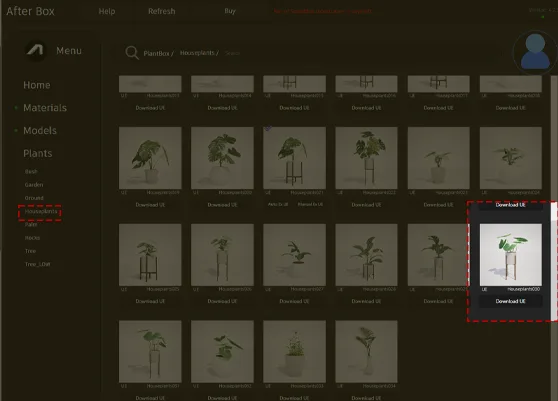Click Download UE under Houseplants028
This screenshot has width=558, height=401.
[366, 301]
